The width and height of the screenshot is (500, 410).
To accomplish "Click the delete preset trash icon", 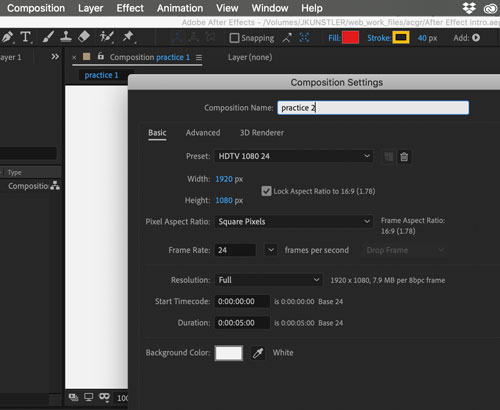I will click(404, 157).
